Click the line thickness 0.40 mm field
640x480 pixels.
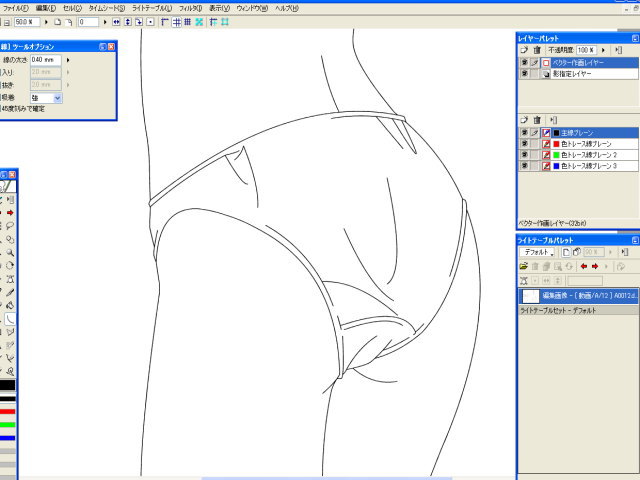[45, 60]
